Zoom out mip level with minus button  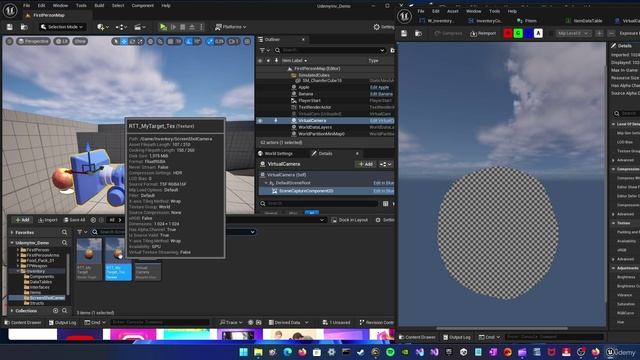(x=611, y=33)
